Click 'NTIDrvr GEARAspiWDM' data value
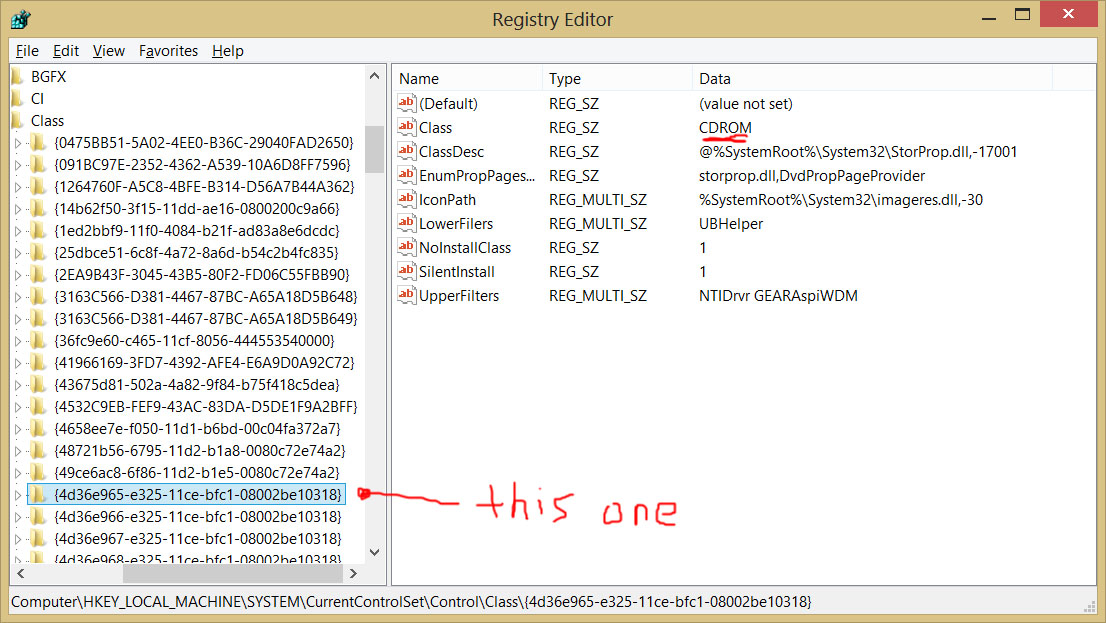This screenshot has height=623, width=1106. 778,296
